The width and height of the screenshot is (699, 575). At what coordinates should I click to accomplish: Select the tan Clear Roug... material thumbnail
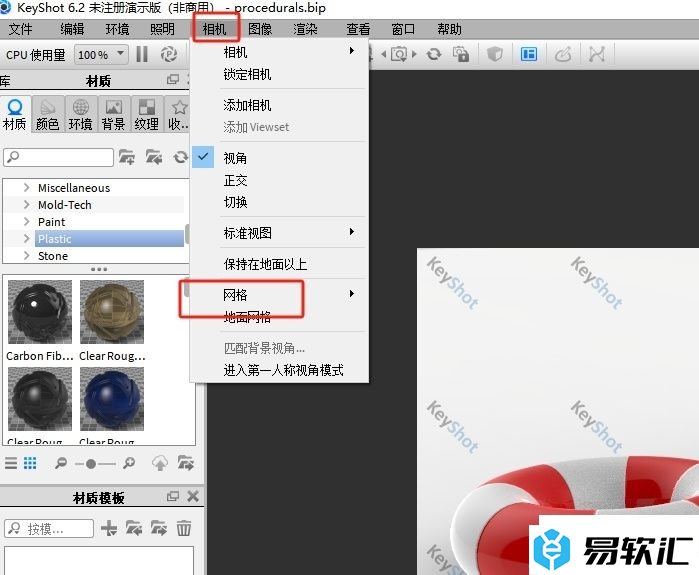112,312
